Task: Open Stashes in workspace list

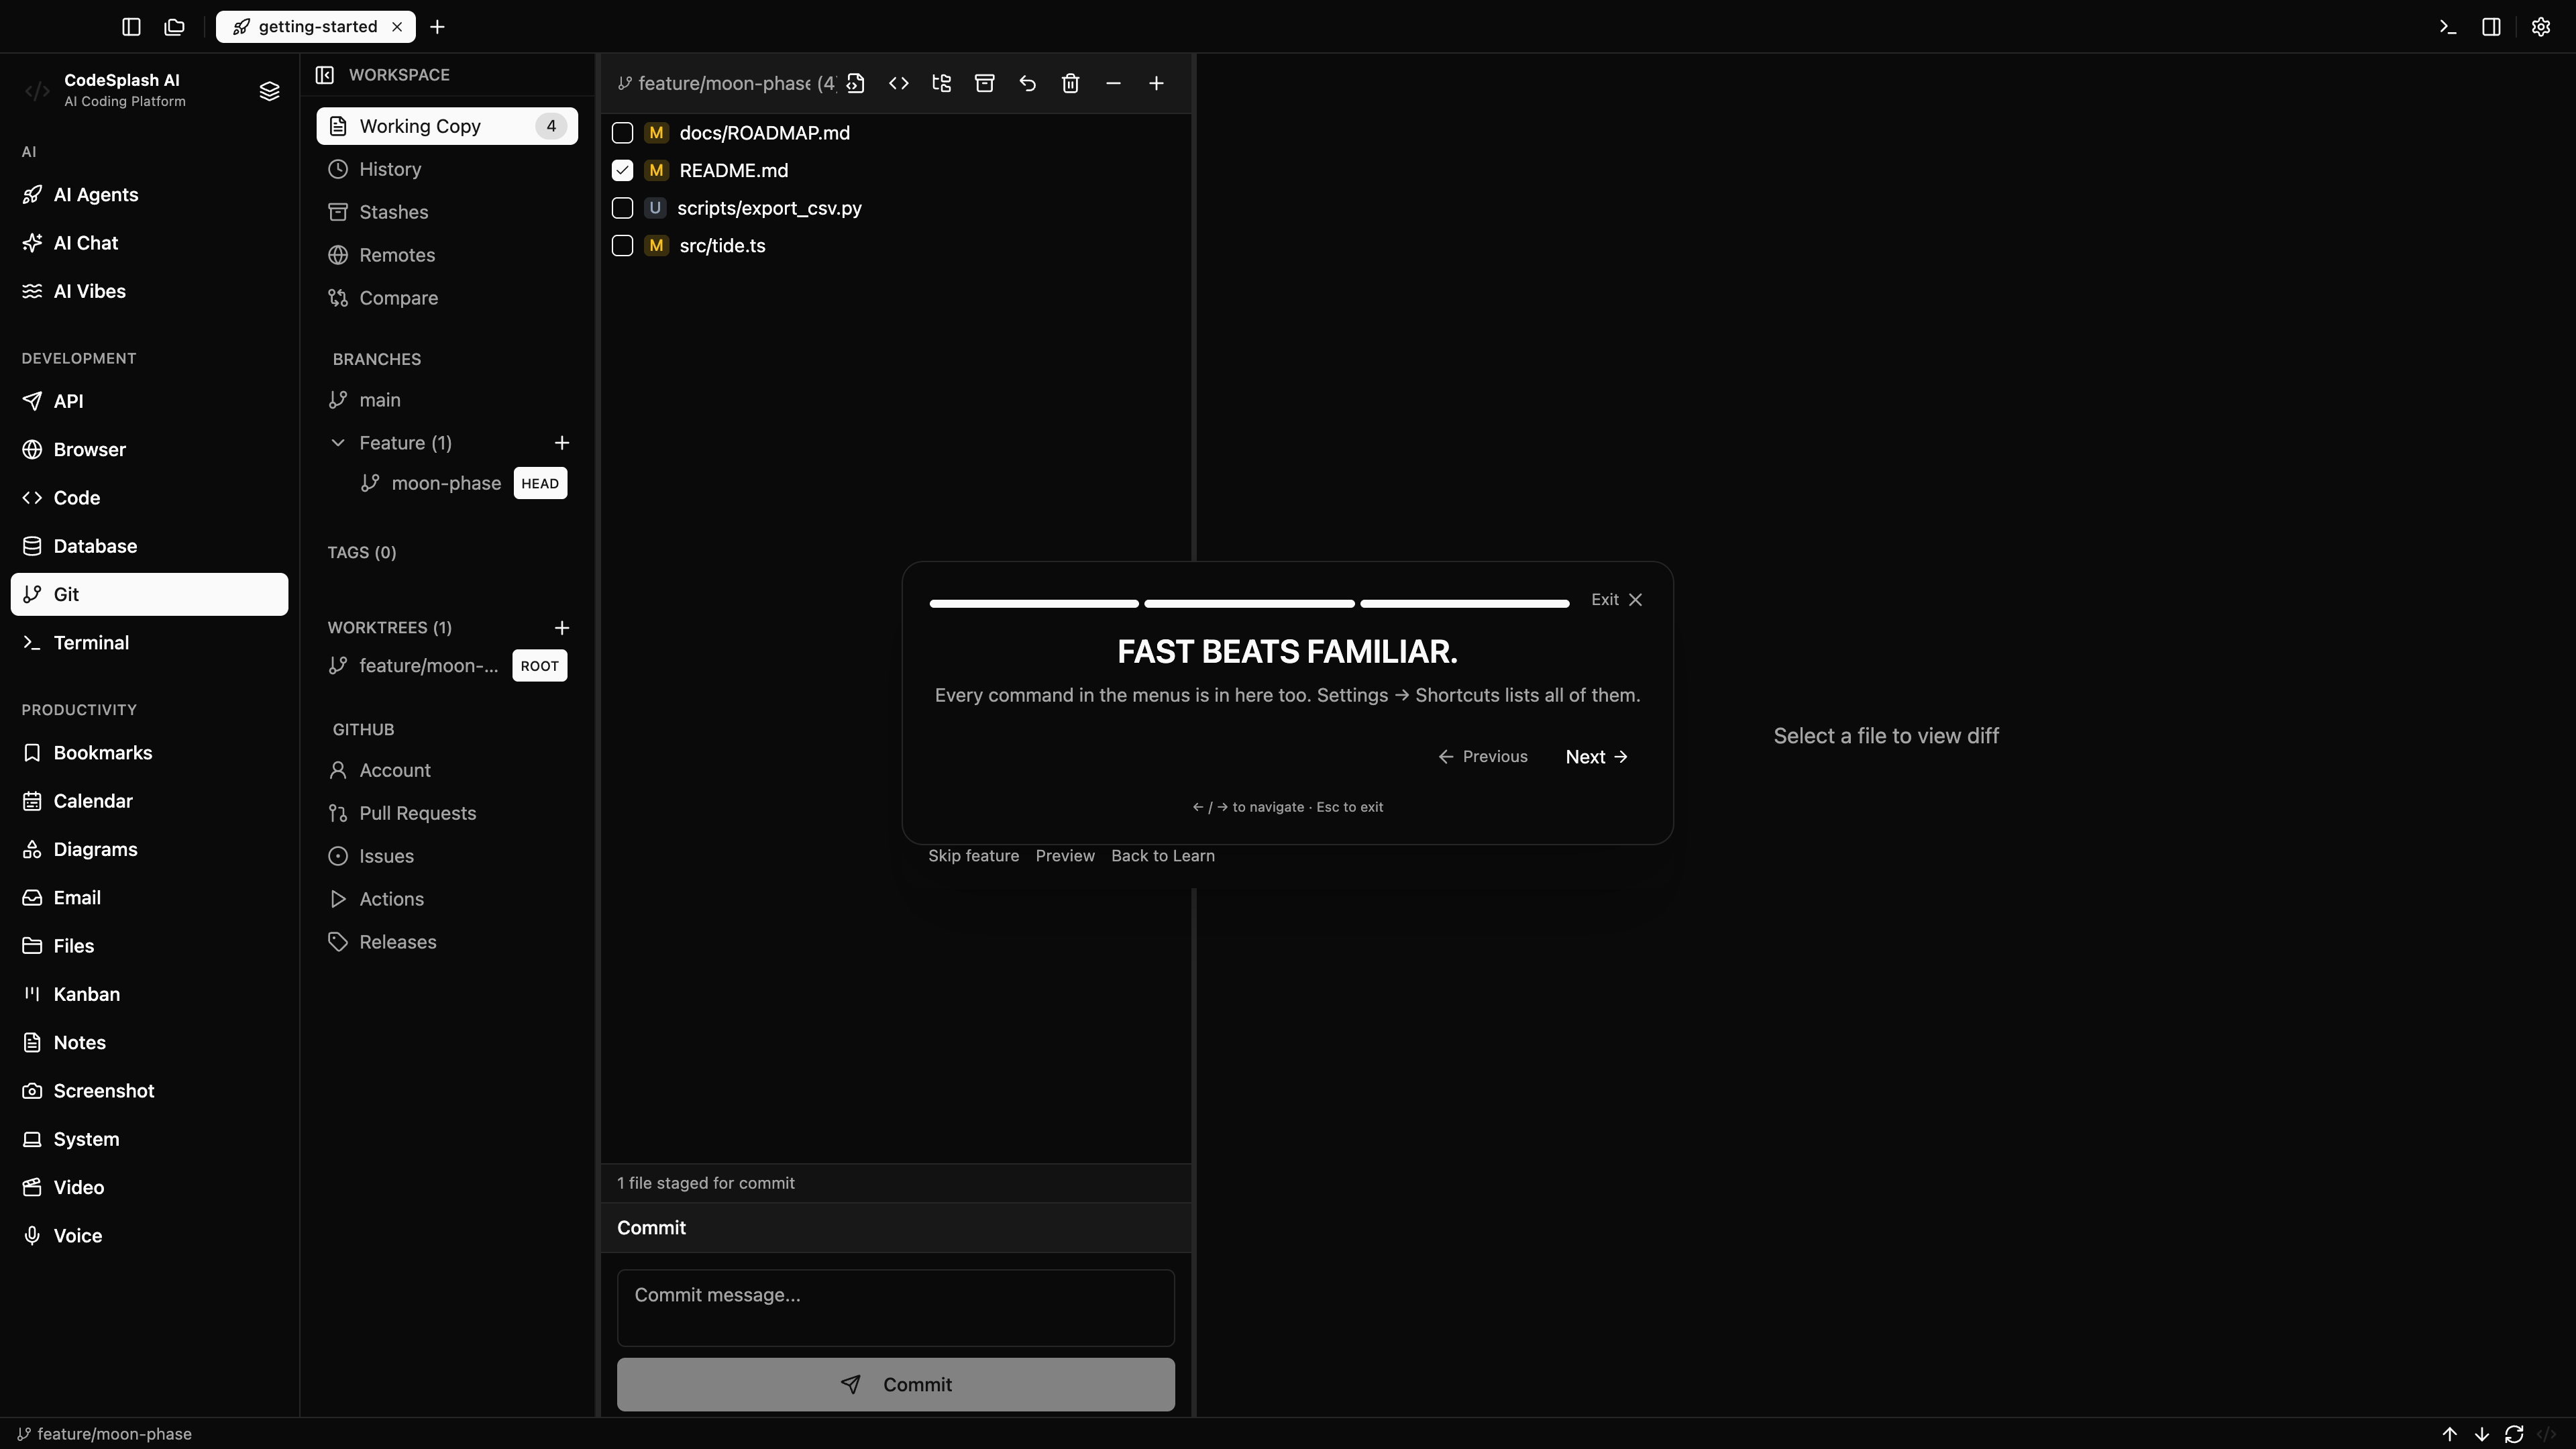Action: coord(447,212)
